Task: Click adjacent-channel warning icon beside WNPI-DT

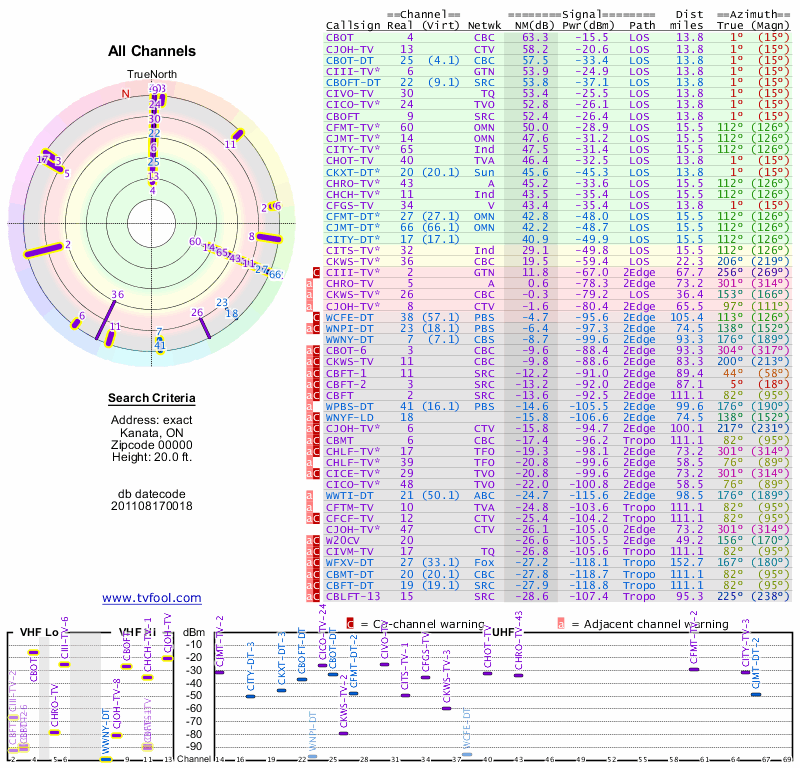Action: [310, 328]
